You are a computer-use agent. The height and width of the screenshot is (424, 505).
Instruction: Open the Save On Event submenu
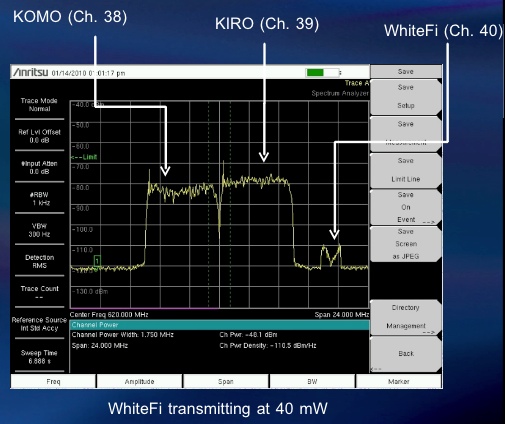click(406, 207)
